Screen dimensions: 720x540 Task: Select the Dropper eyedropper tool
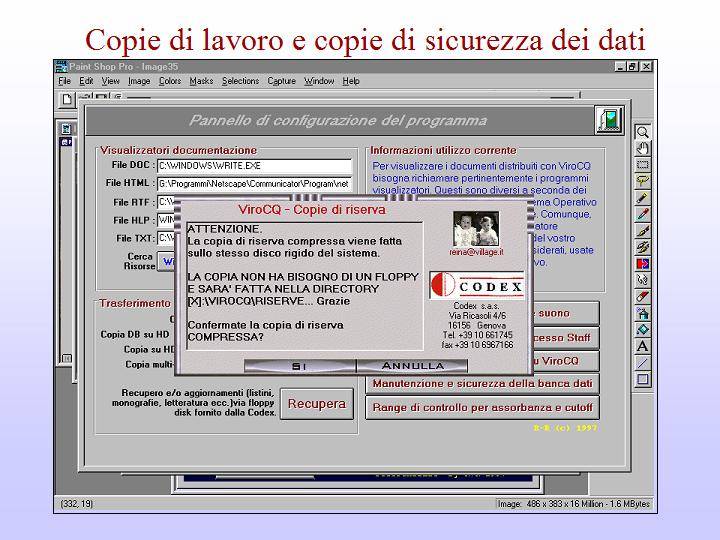(642, 214)
